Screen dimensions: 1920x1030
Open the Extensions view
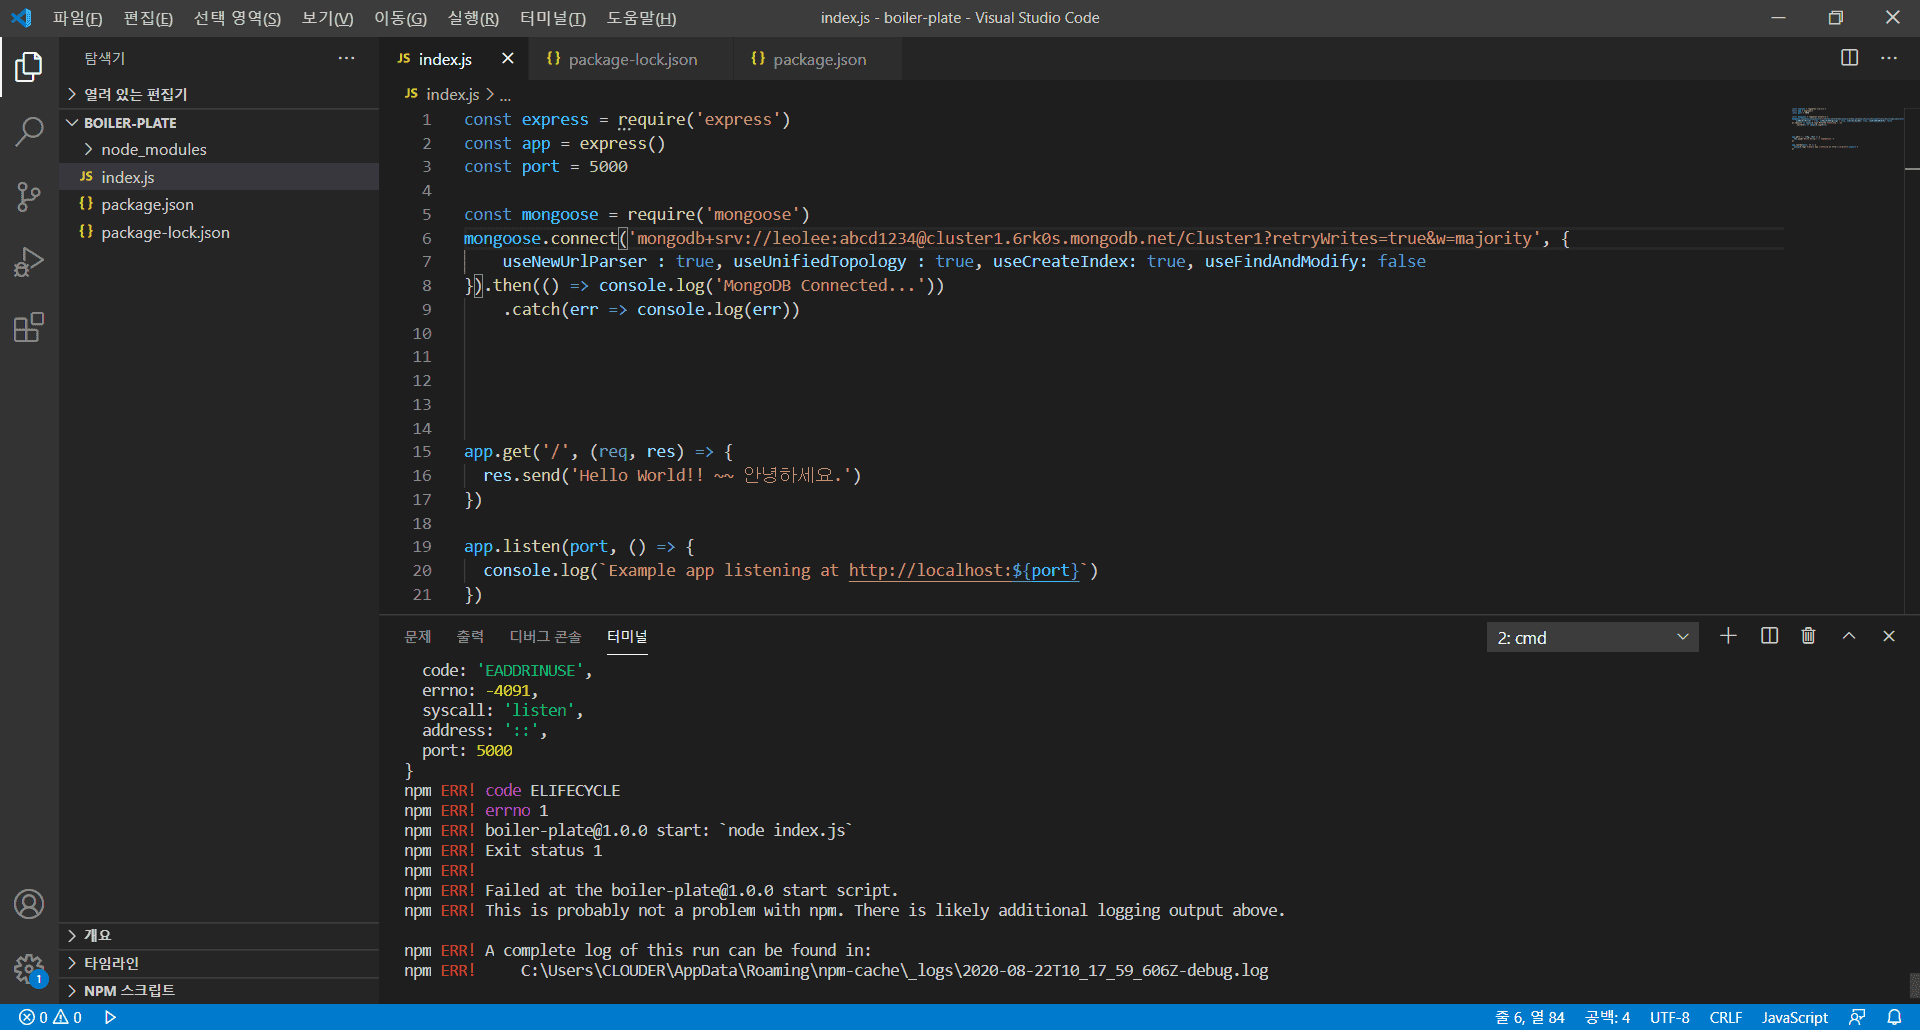(x=29, y=328)
